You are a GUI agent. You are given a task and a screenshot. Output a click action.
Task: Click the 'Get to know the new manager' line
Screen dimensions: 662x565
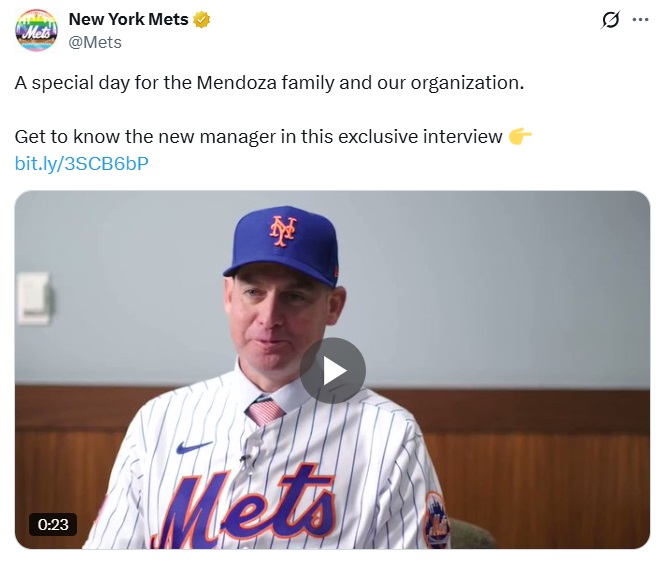coord(258,137)
